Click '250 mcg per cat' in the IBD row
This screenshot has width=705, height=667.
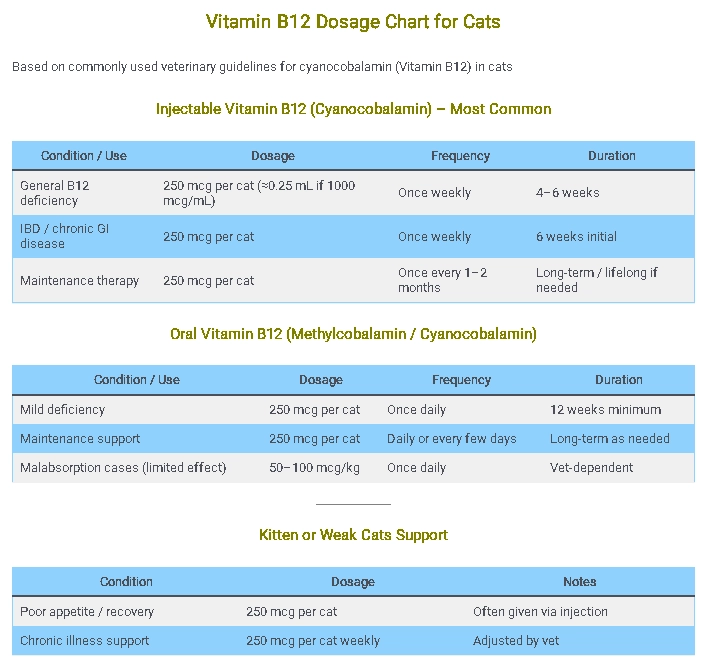(209, 237)
